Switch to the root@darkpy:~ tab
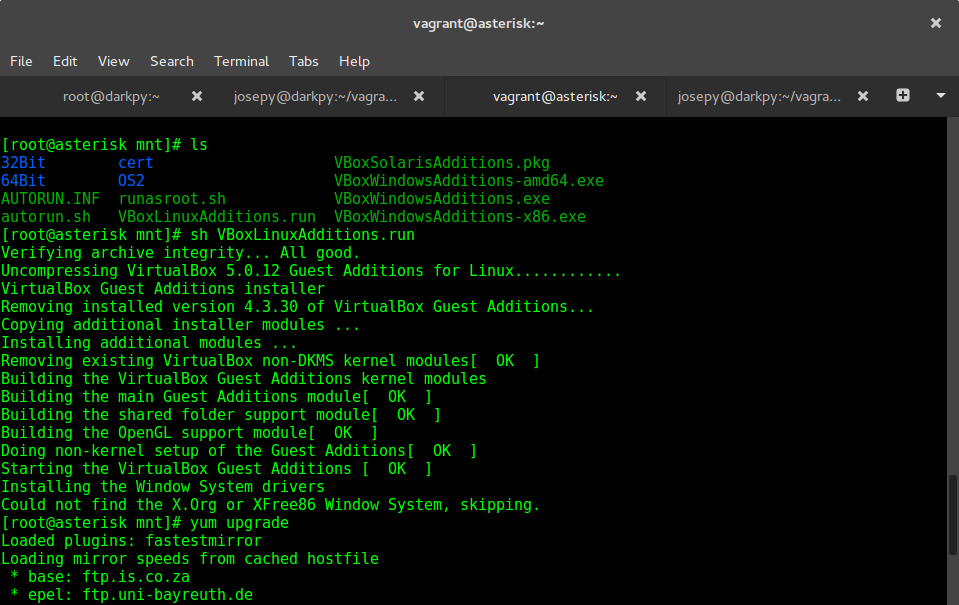959x605 pixels. [111, 96]
